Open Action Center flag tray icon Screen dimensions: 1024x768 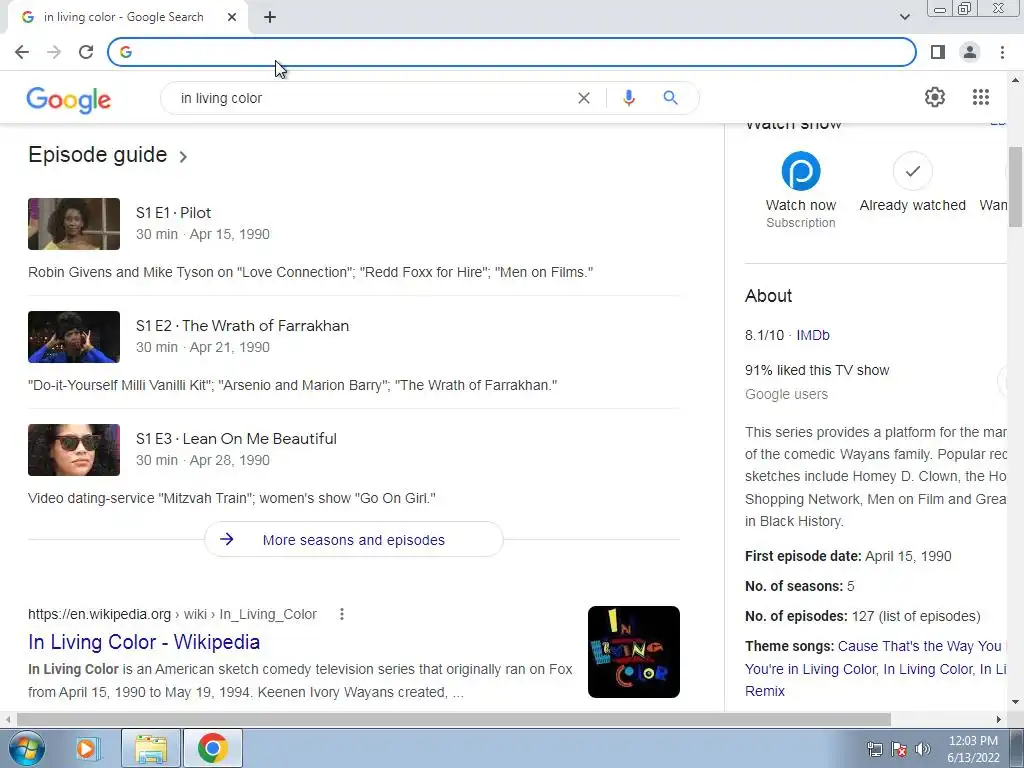899,749
